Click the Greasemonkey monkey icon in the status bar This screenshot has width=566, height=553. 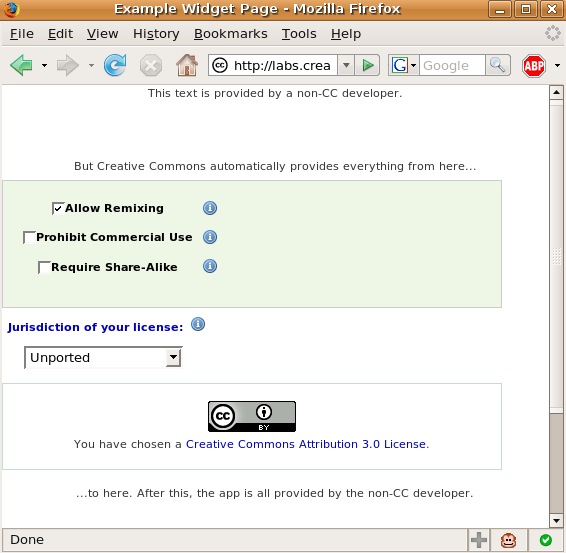click(x=508, y=540)
